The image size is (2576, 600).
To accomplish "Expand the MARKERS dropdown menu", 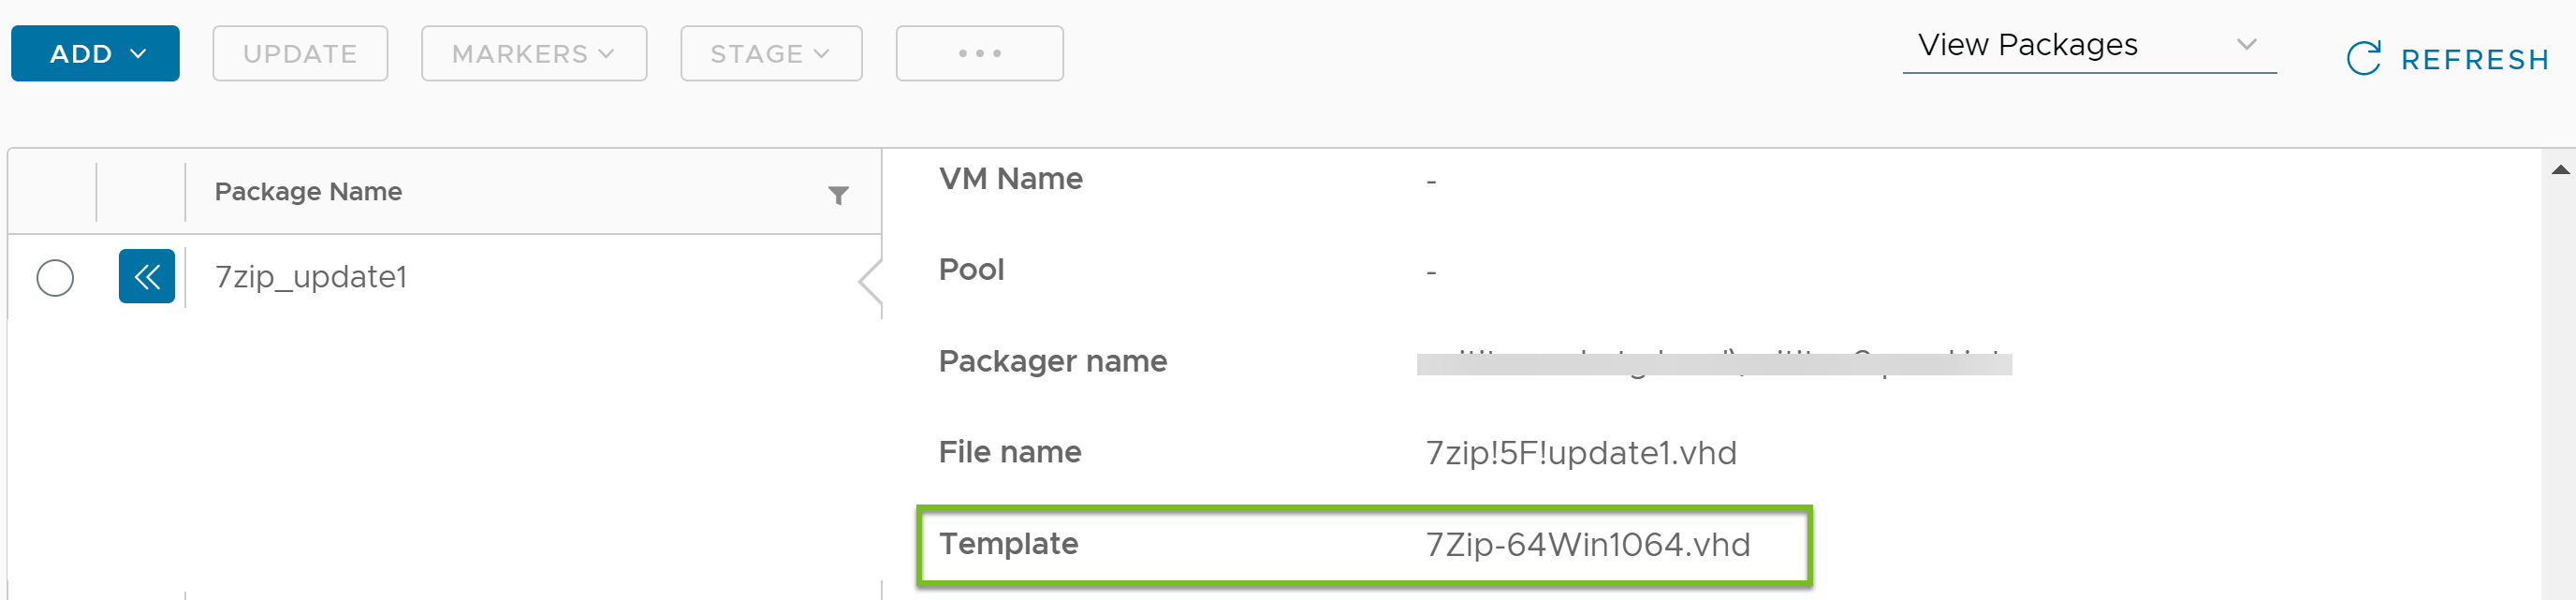I will point(534,53).
